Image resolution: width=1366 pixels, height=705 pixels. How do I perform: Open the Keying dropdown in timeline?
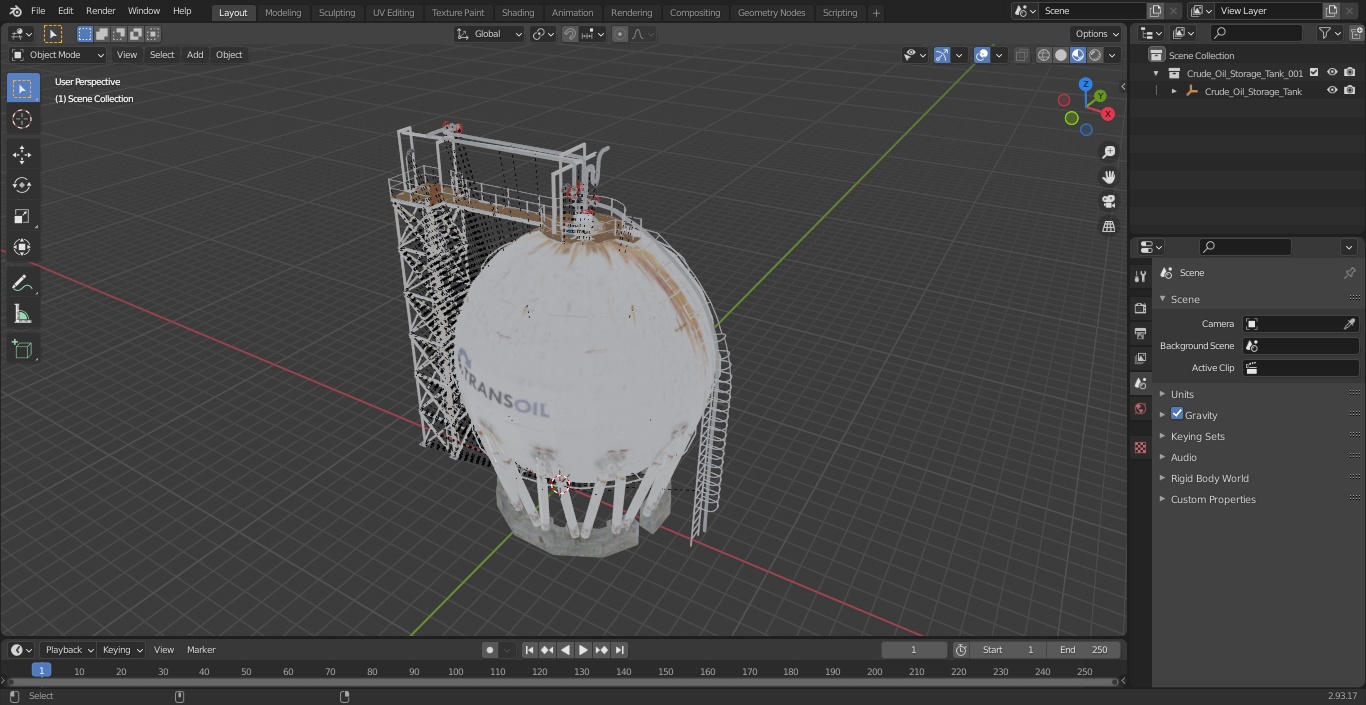(122, 650)
